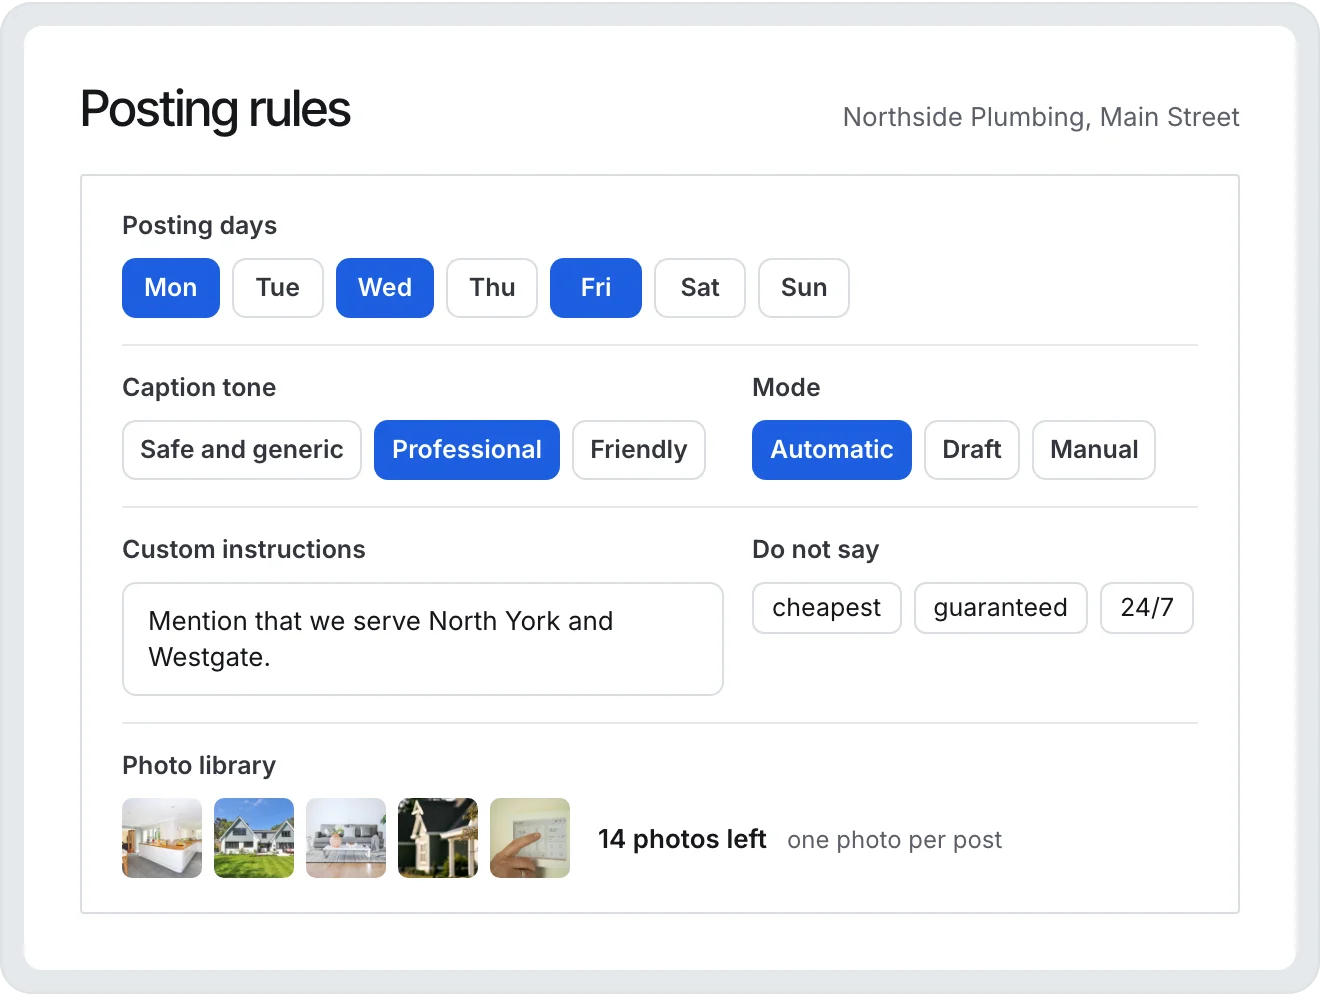The image size is (1320, 996).
Task: Click the 'Posting rules' heading
Action: coord(215,110)
